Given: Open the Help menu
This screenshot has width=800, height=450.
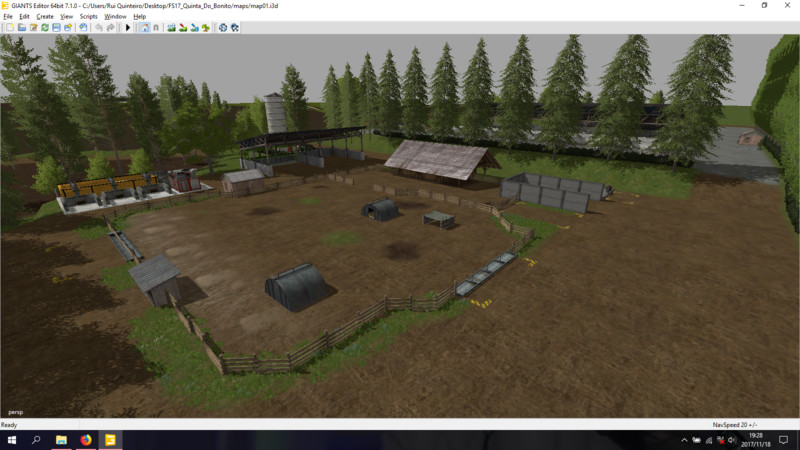Looking at the screenshot, I should (x=139, y=17).
